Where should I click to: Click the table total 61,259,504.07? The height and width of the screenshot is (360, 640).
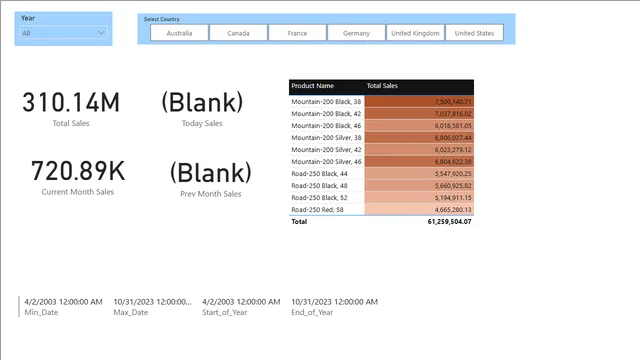(x=449, y=222)
